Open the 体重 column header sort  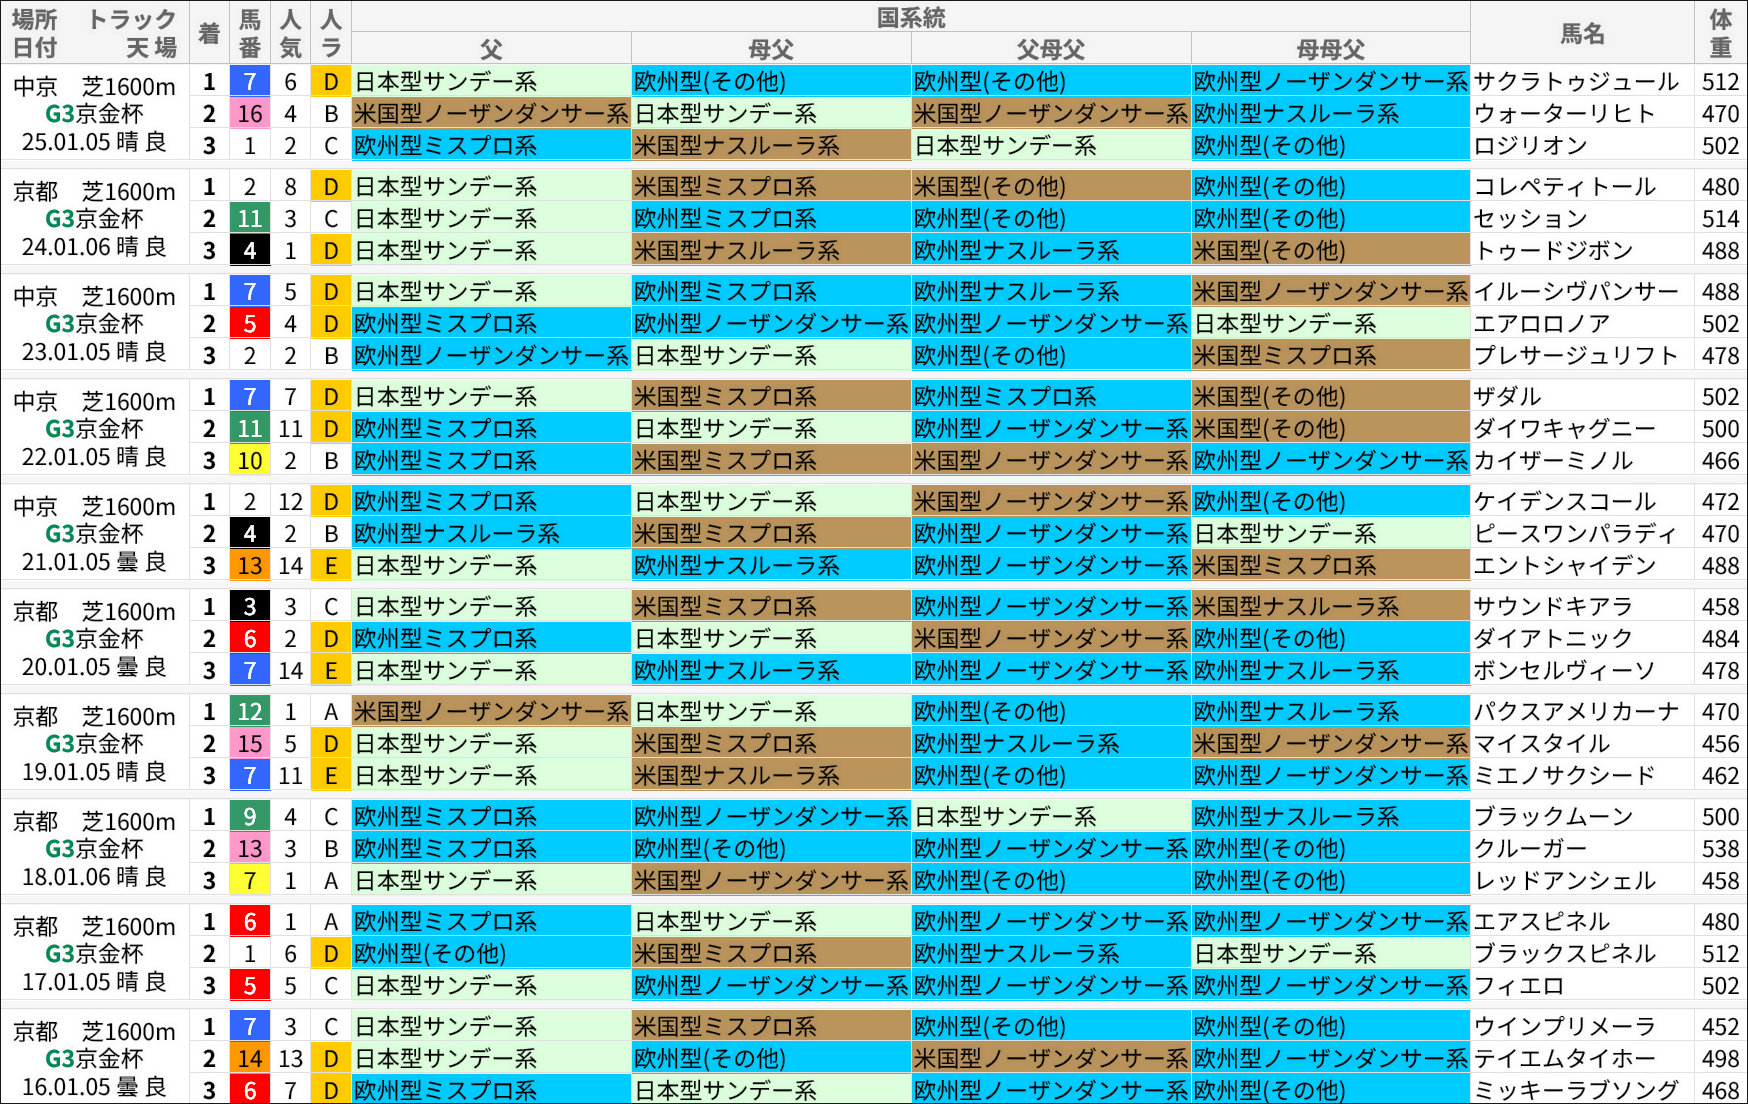[x=1722, y=28]
